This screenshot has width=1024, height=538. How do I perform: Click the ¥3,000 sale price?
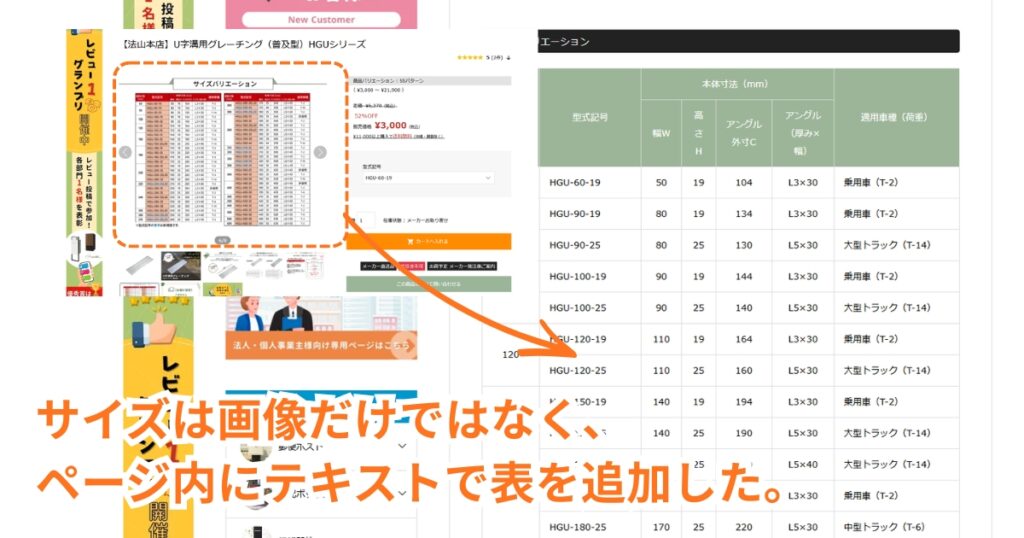[391, 125]
